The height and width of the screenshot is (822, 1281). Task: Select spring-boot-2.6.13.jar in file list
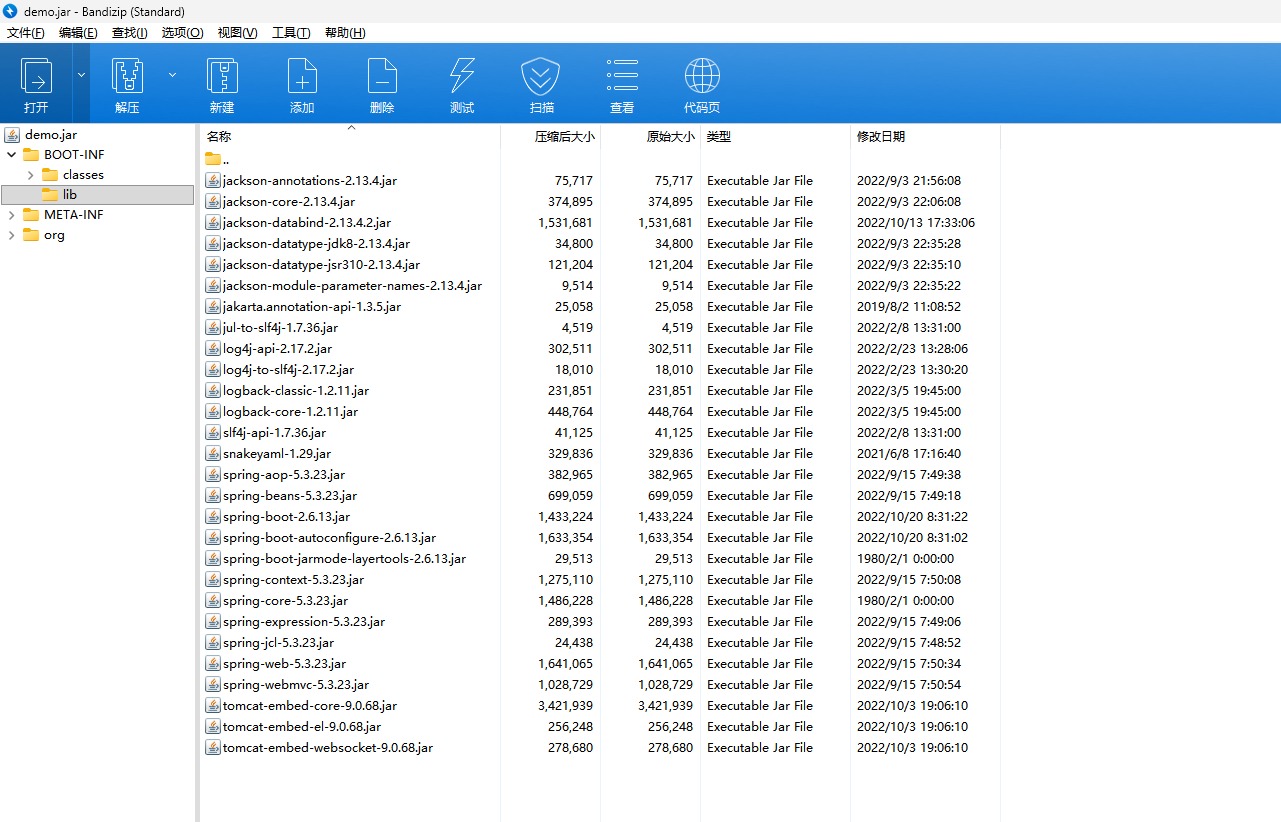click(286, 517)
